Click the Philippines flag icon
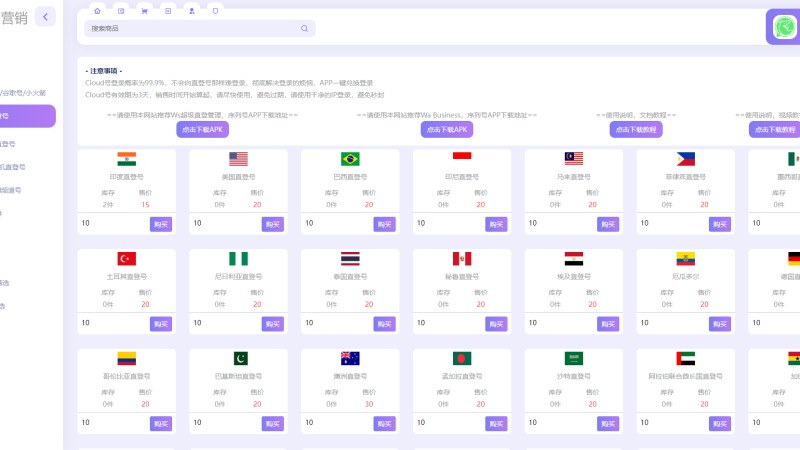This screenshot has width=800, height=450. [x=685, y=159]
